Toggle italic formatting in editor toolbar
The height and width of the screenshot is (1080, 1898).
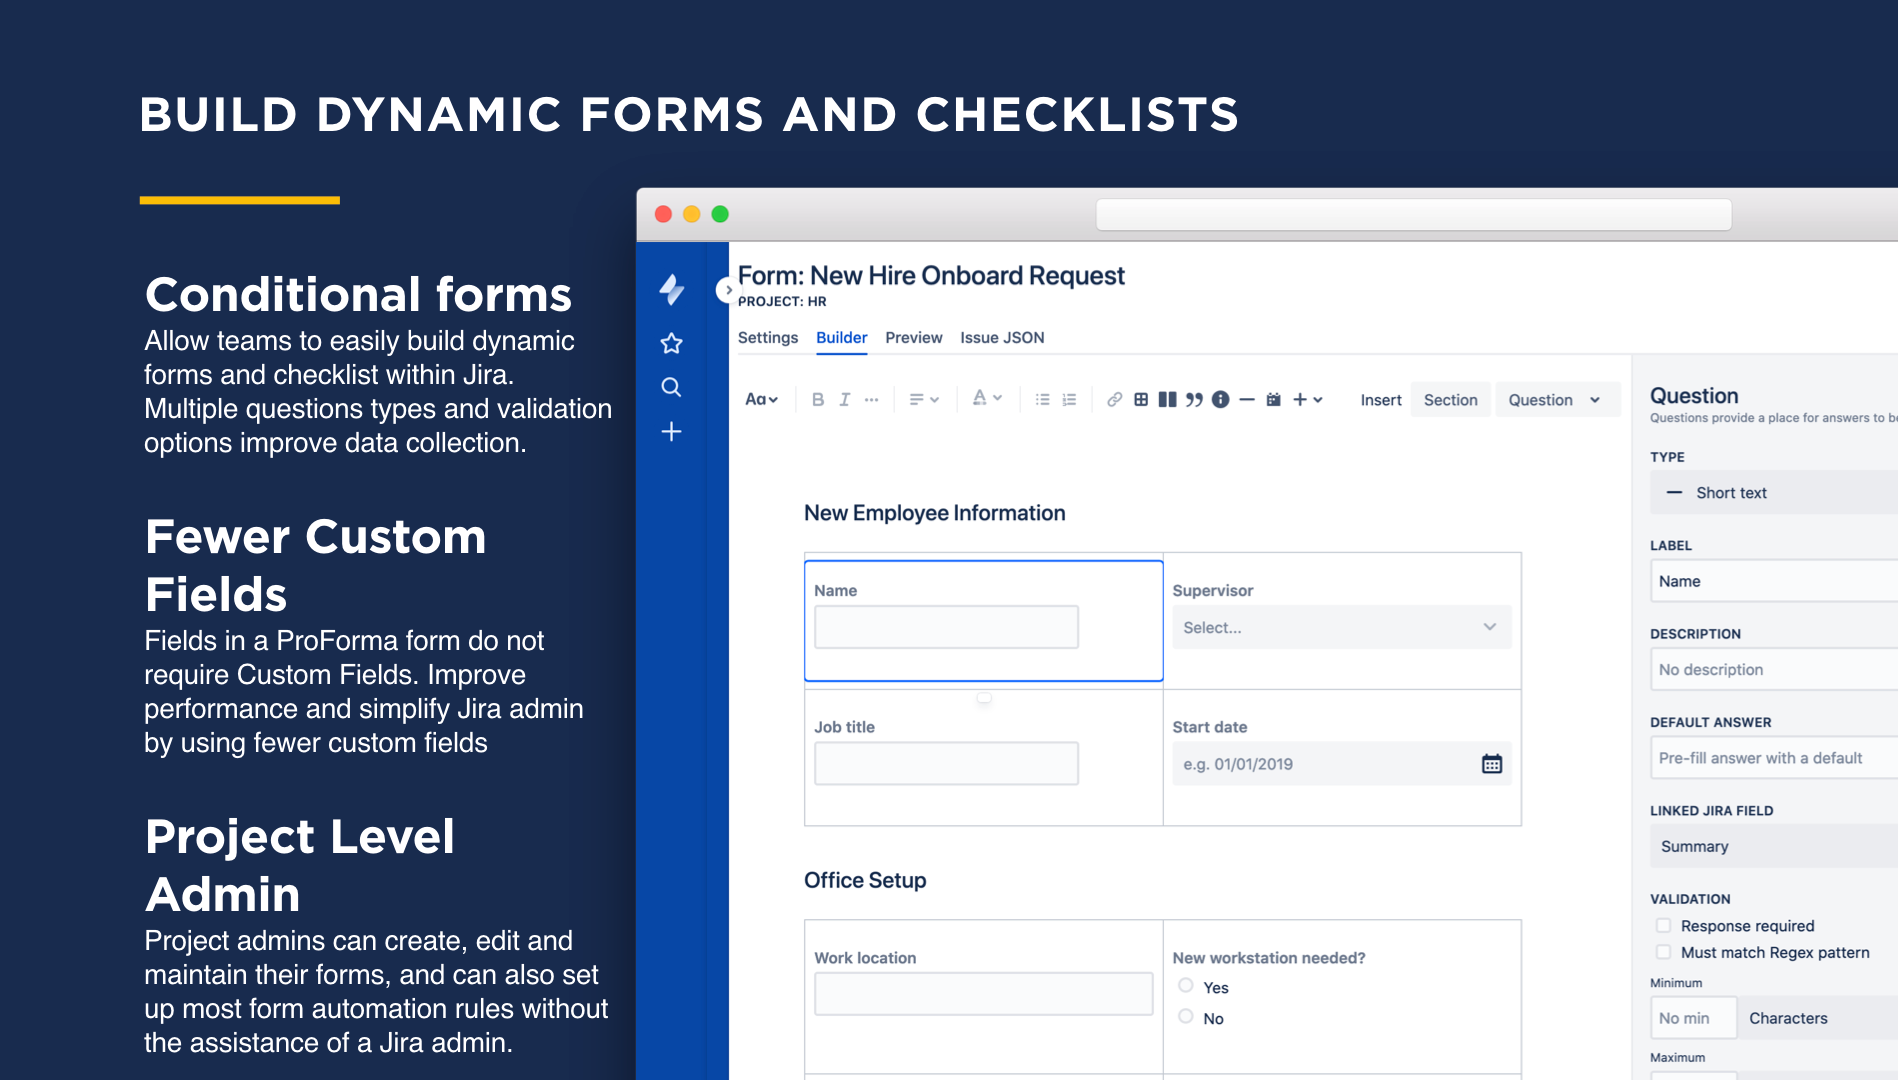844,399
